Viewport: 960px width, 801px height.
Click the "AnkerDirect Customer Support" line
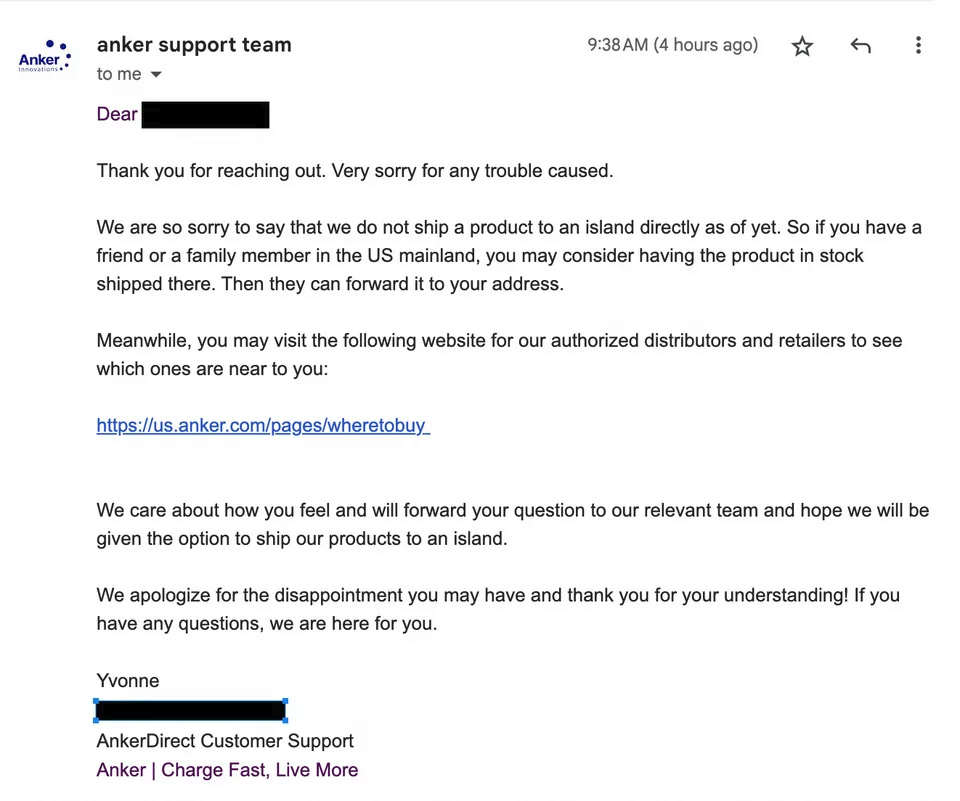[x=225, y=741]
